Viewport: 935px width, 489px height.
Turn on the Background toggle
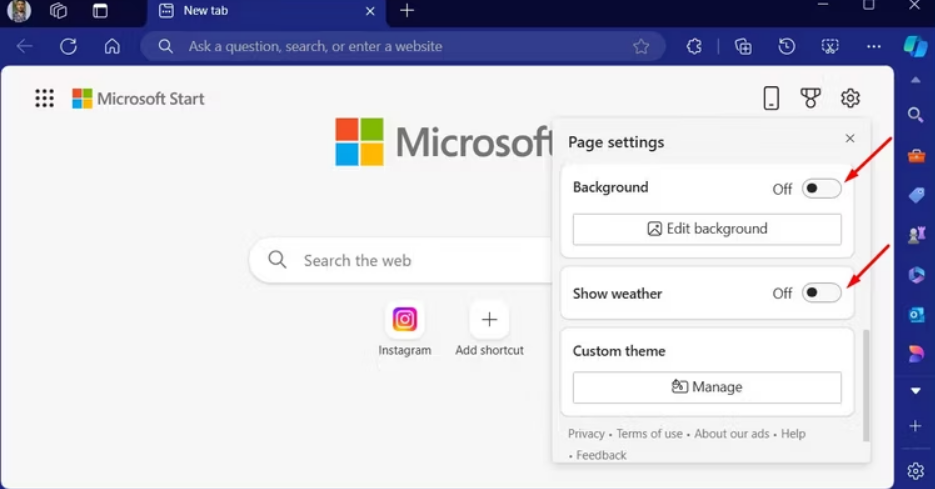[821, 189]
